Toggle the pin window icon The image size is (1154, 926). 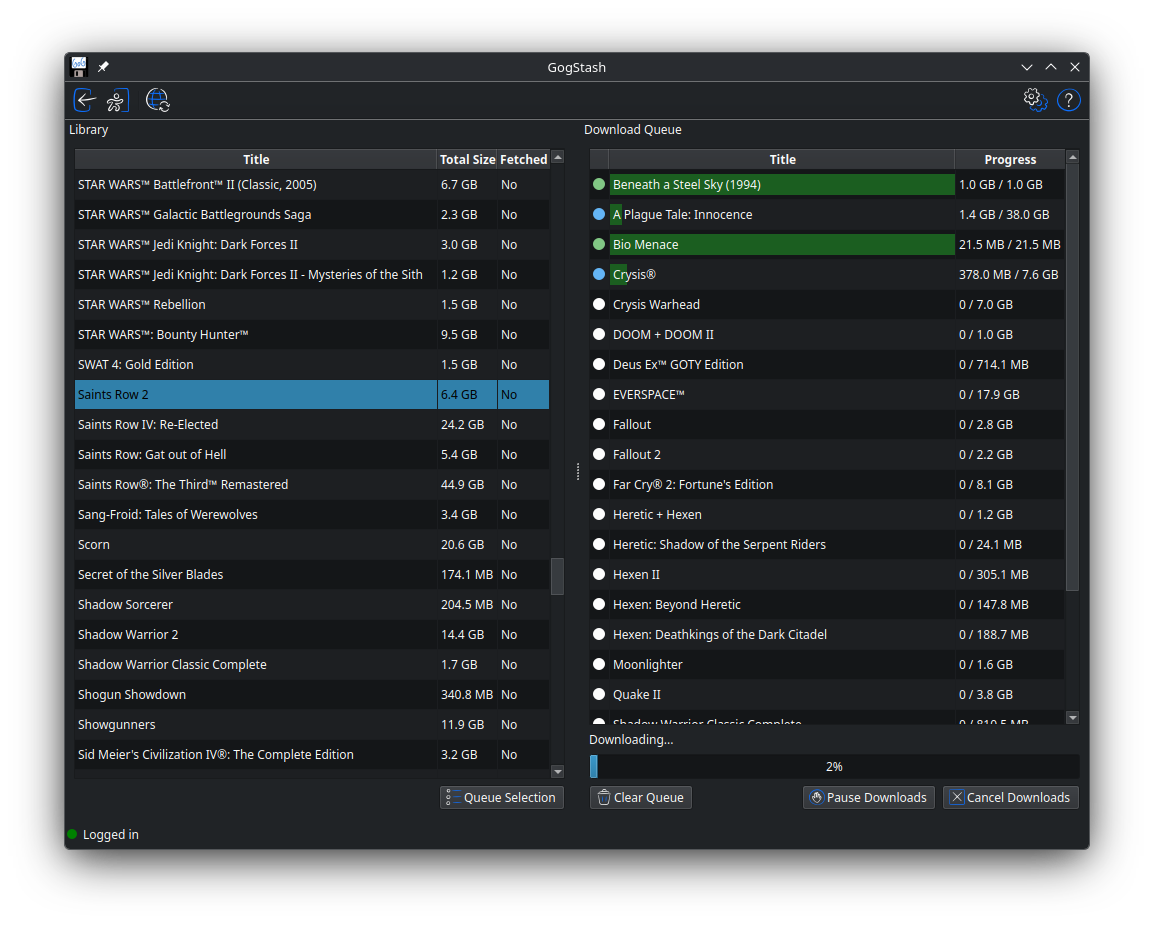(103, 67)
